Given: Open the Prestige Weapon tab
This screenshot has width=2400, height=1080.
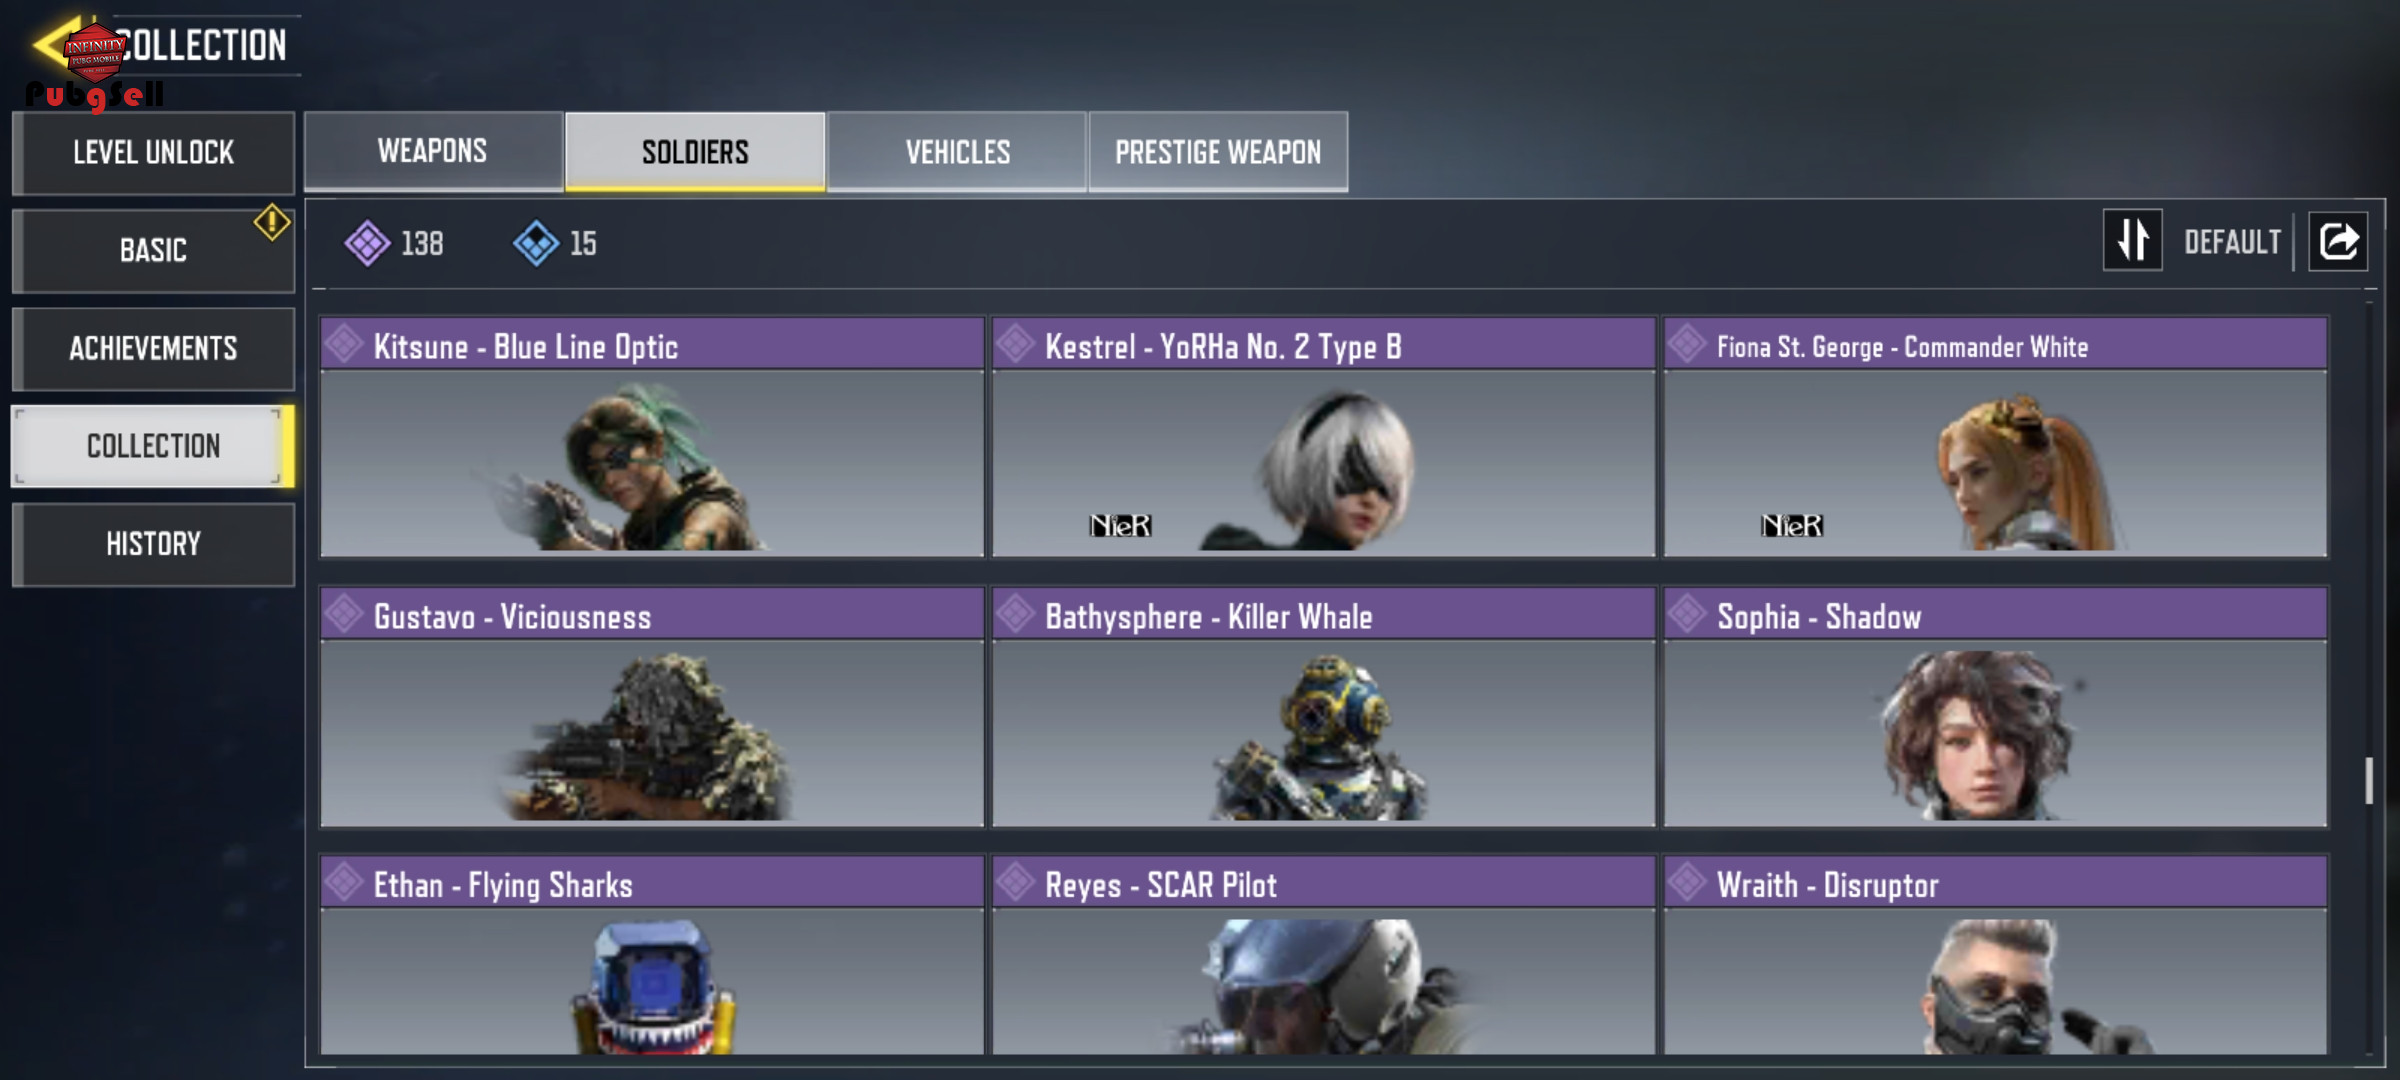Looking at the screenshot, I should [1218, 152].
